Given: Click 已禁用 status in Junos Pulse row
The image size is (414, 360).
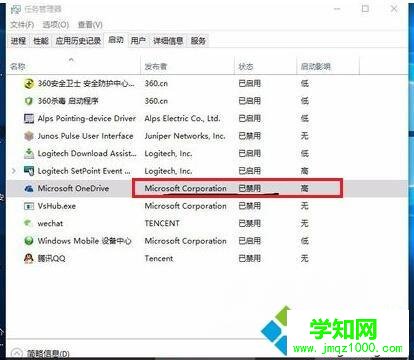Looking at the screenshot, I should click(250, 136).
